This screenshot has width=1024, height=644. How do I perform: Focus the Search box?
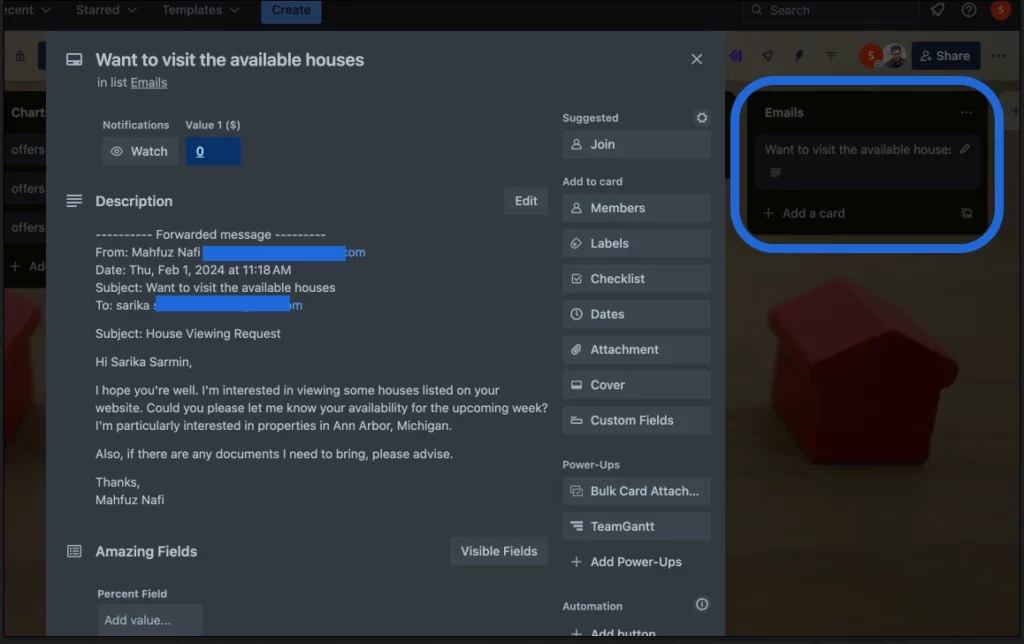(x=831, y=10)
